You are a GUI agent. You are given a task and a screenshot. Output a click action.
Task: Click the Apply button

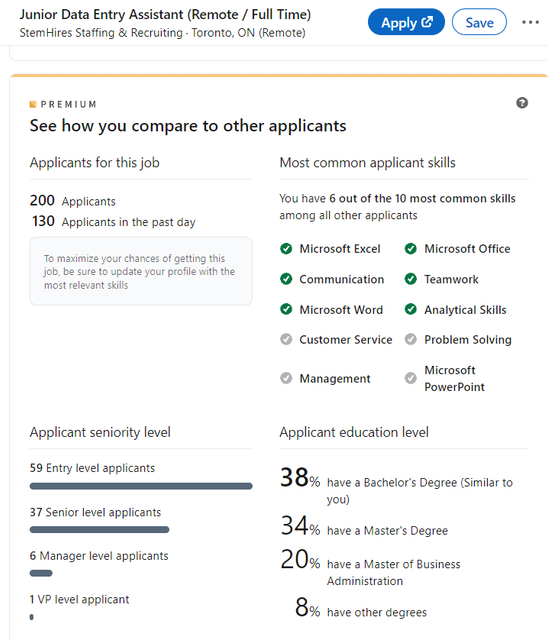[x=406, y=22]
